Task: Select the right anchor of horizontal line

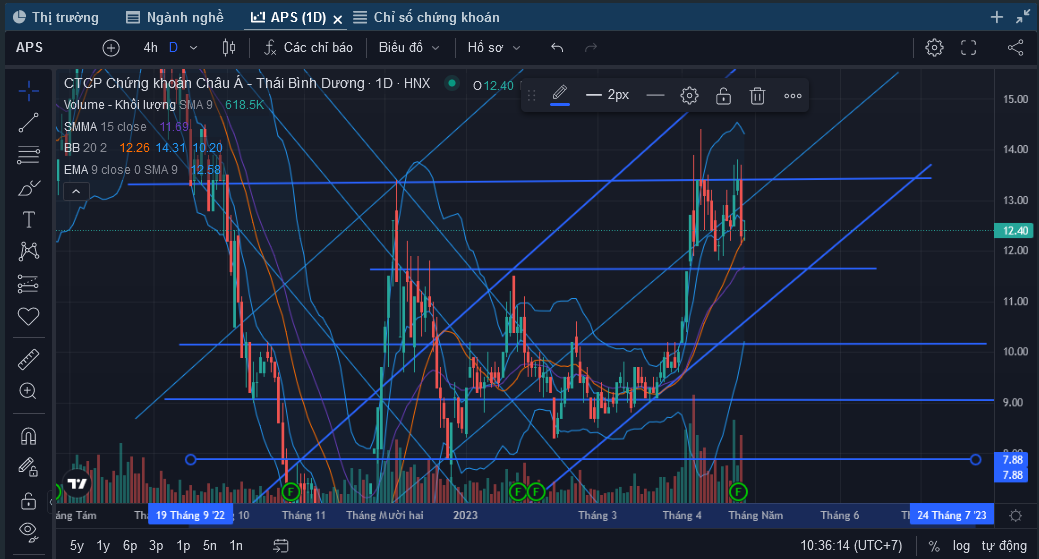Action: click(975, 459)
